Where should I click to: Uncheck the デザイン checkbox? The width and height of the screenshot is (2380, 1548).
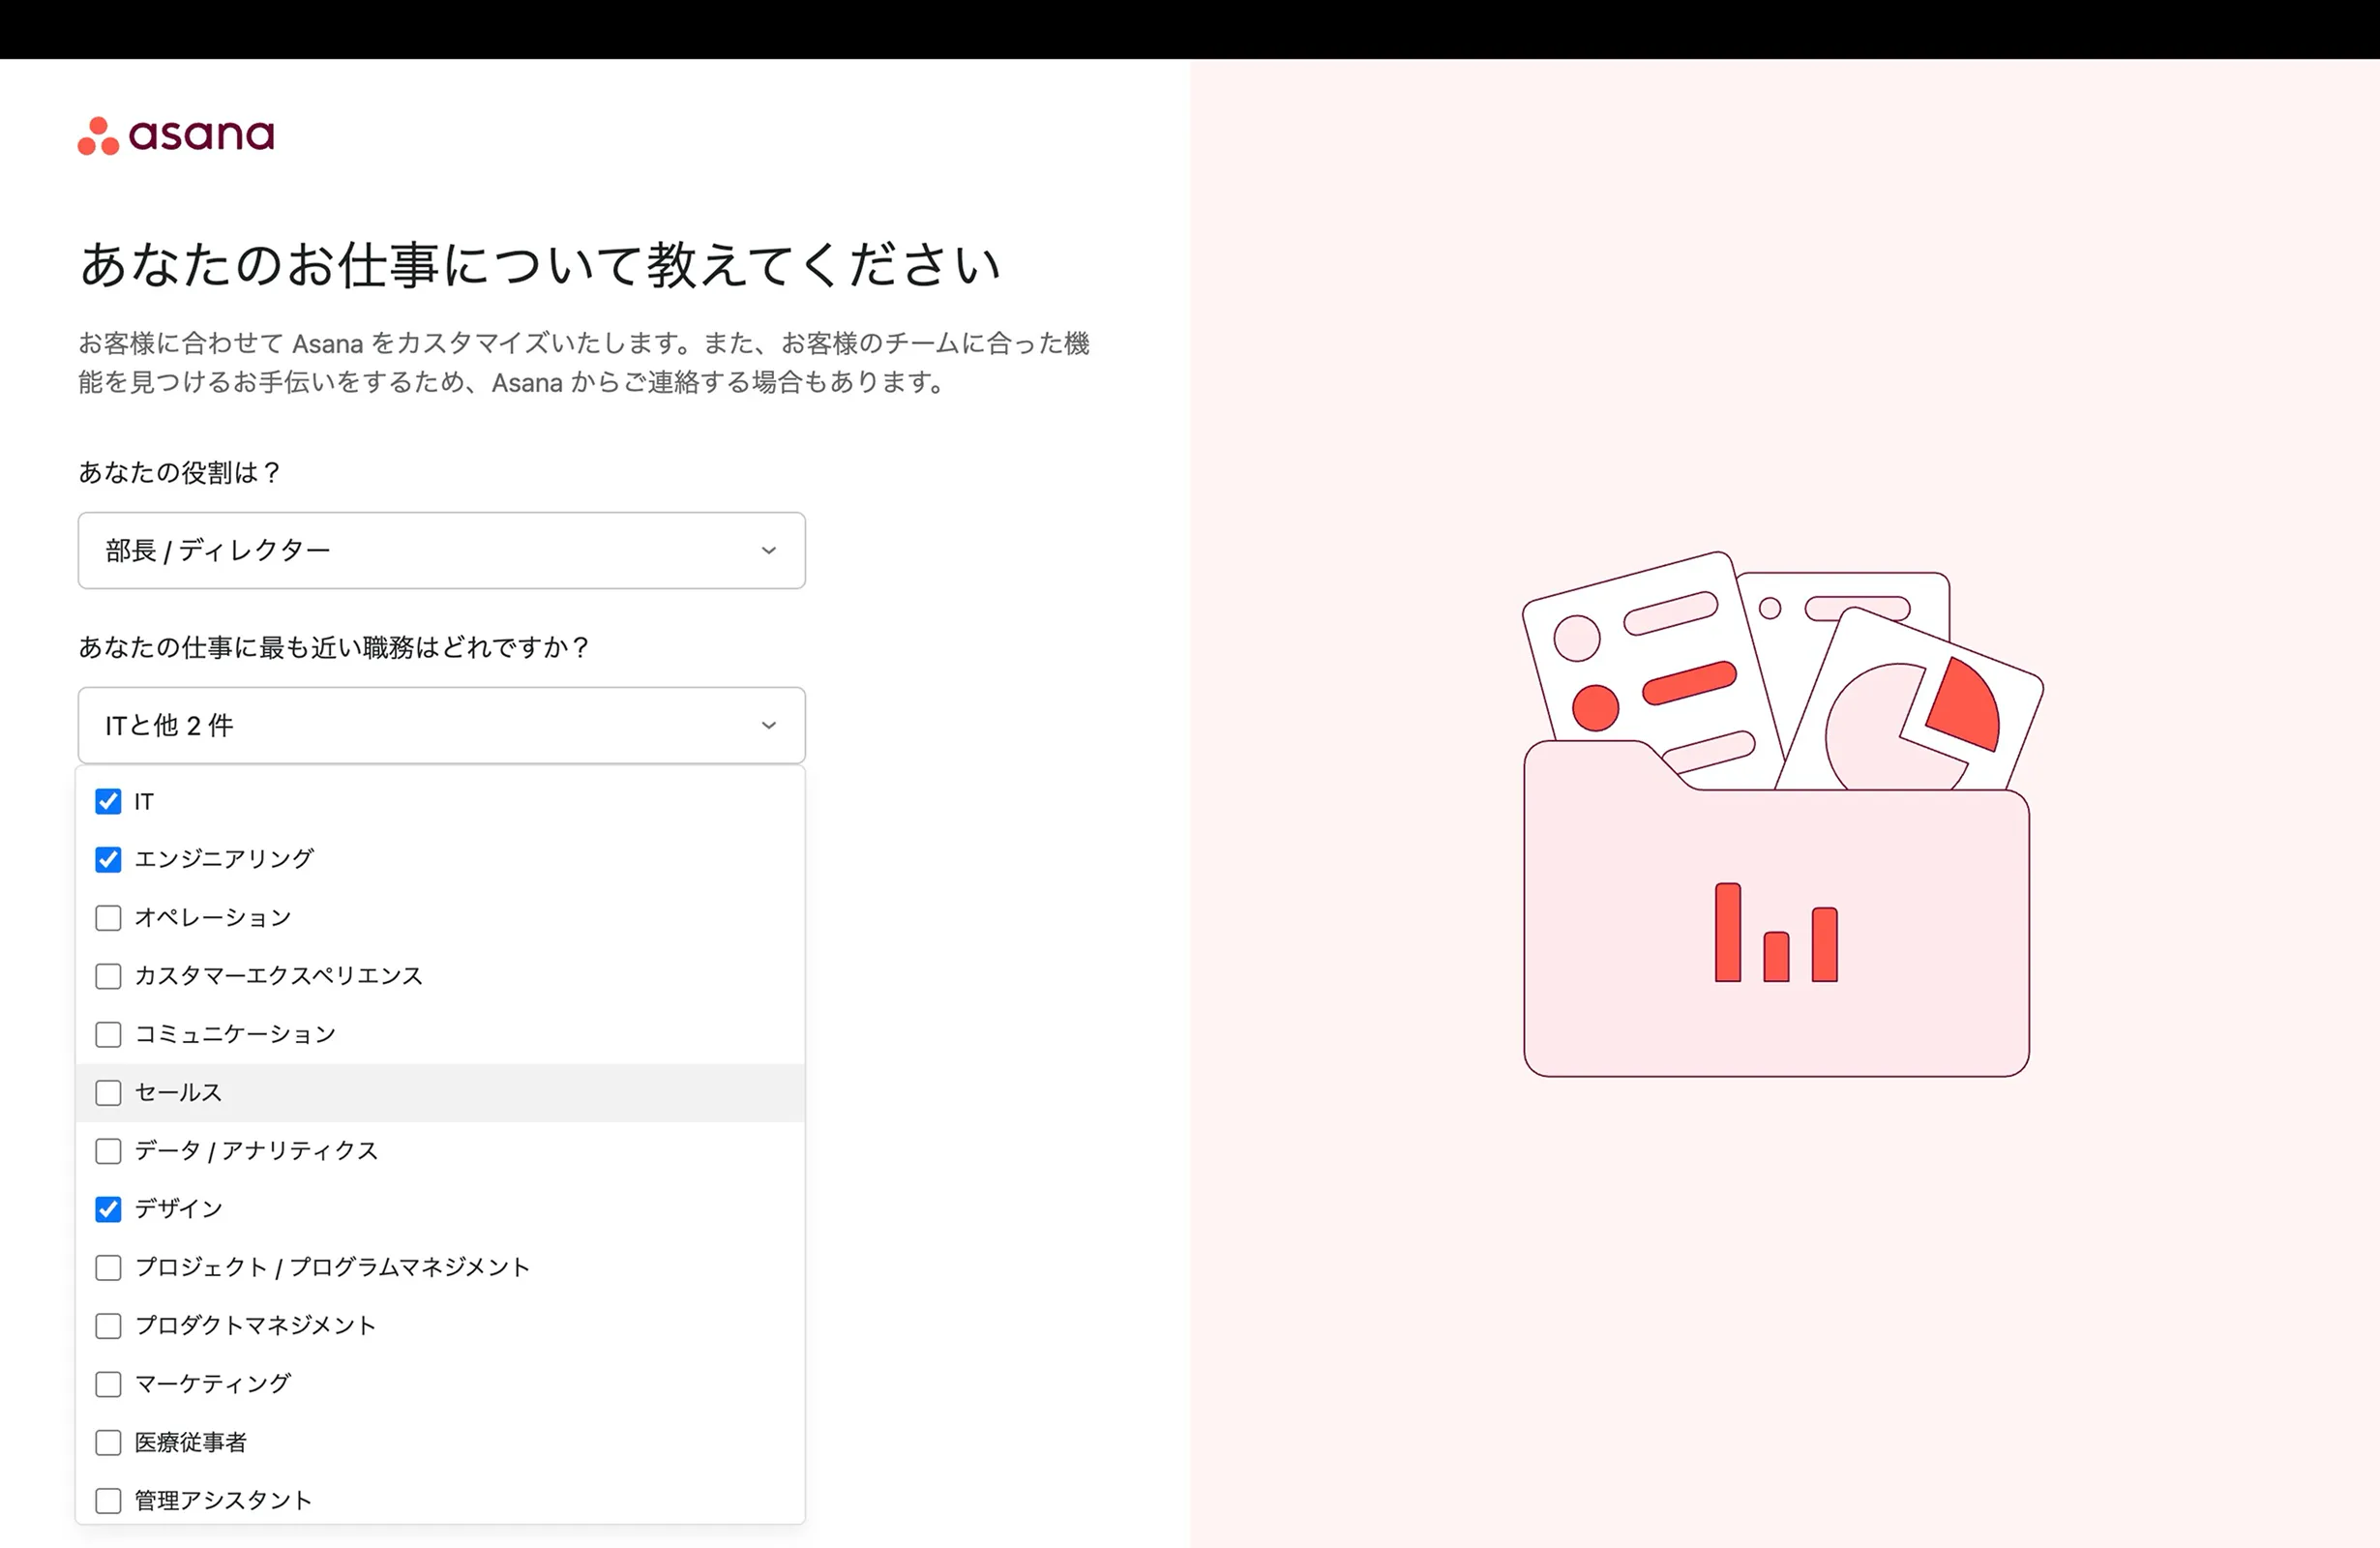tap(108, 1209)
